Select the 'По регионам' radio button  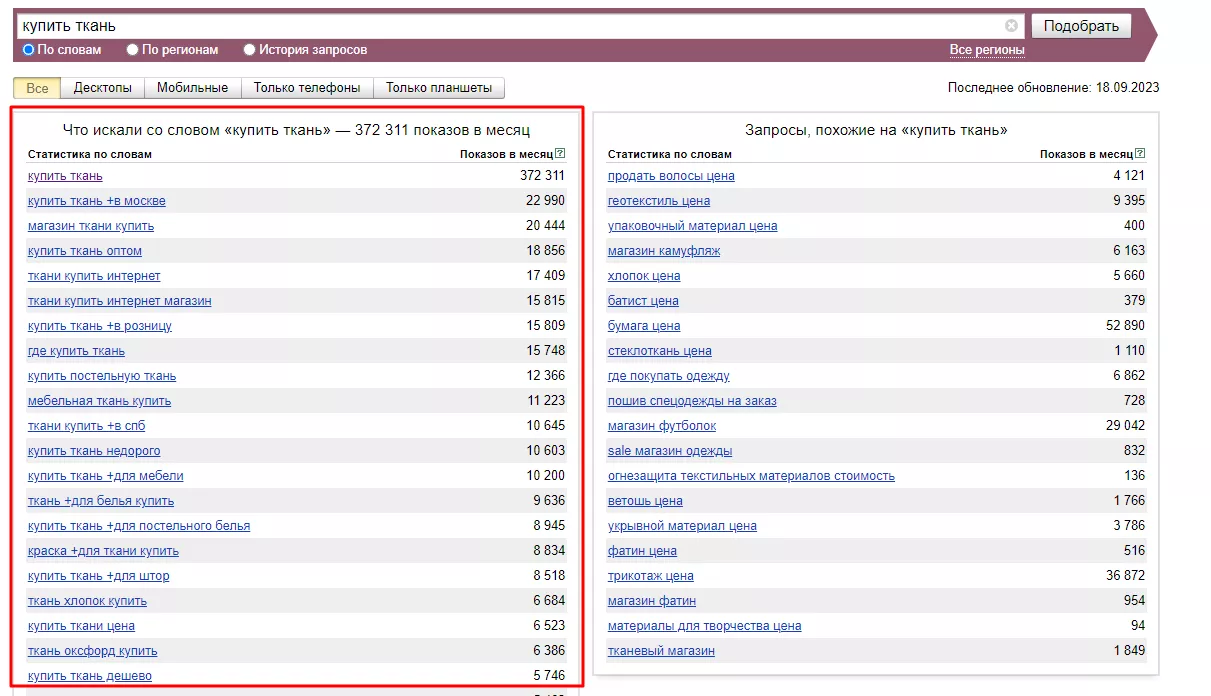tap(133, 49)
